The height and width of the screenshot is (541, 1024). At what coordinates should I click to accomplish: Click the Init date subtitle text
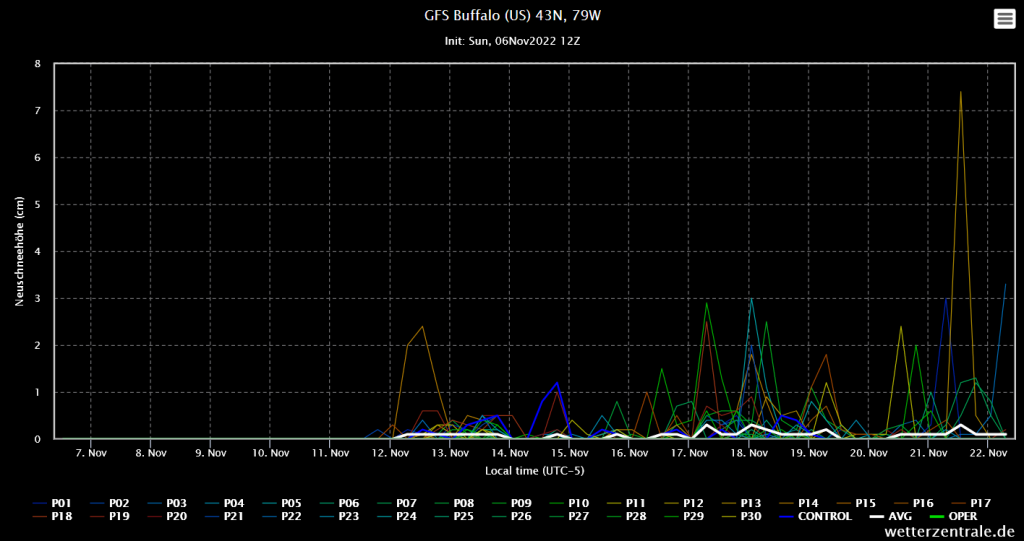point(511,41)
